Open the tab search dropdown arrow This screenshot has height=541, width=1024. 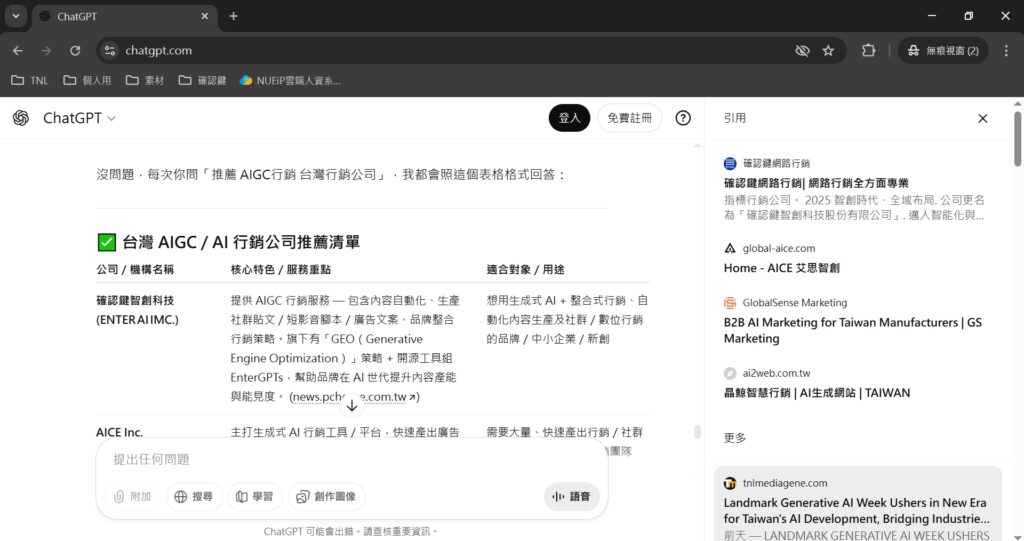coord(16,16)
